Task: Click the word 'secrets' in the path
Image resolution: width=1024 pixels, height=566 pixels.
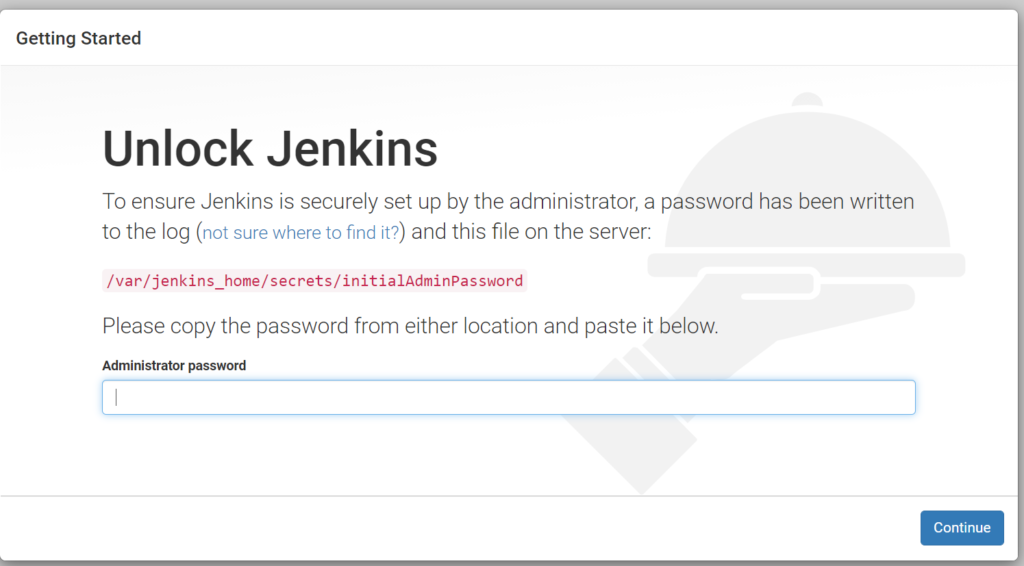Action: click(301, 281)
